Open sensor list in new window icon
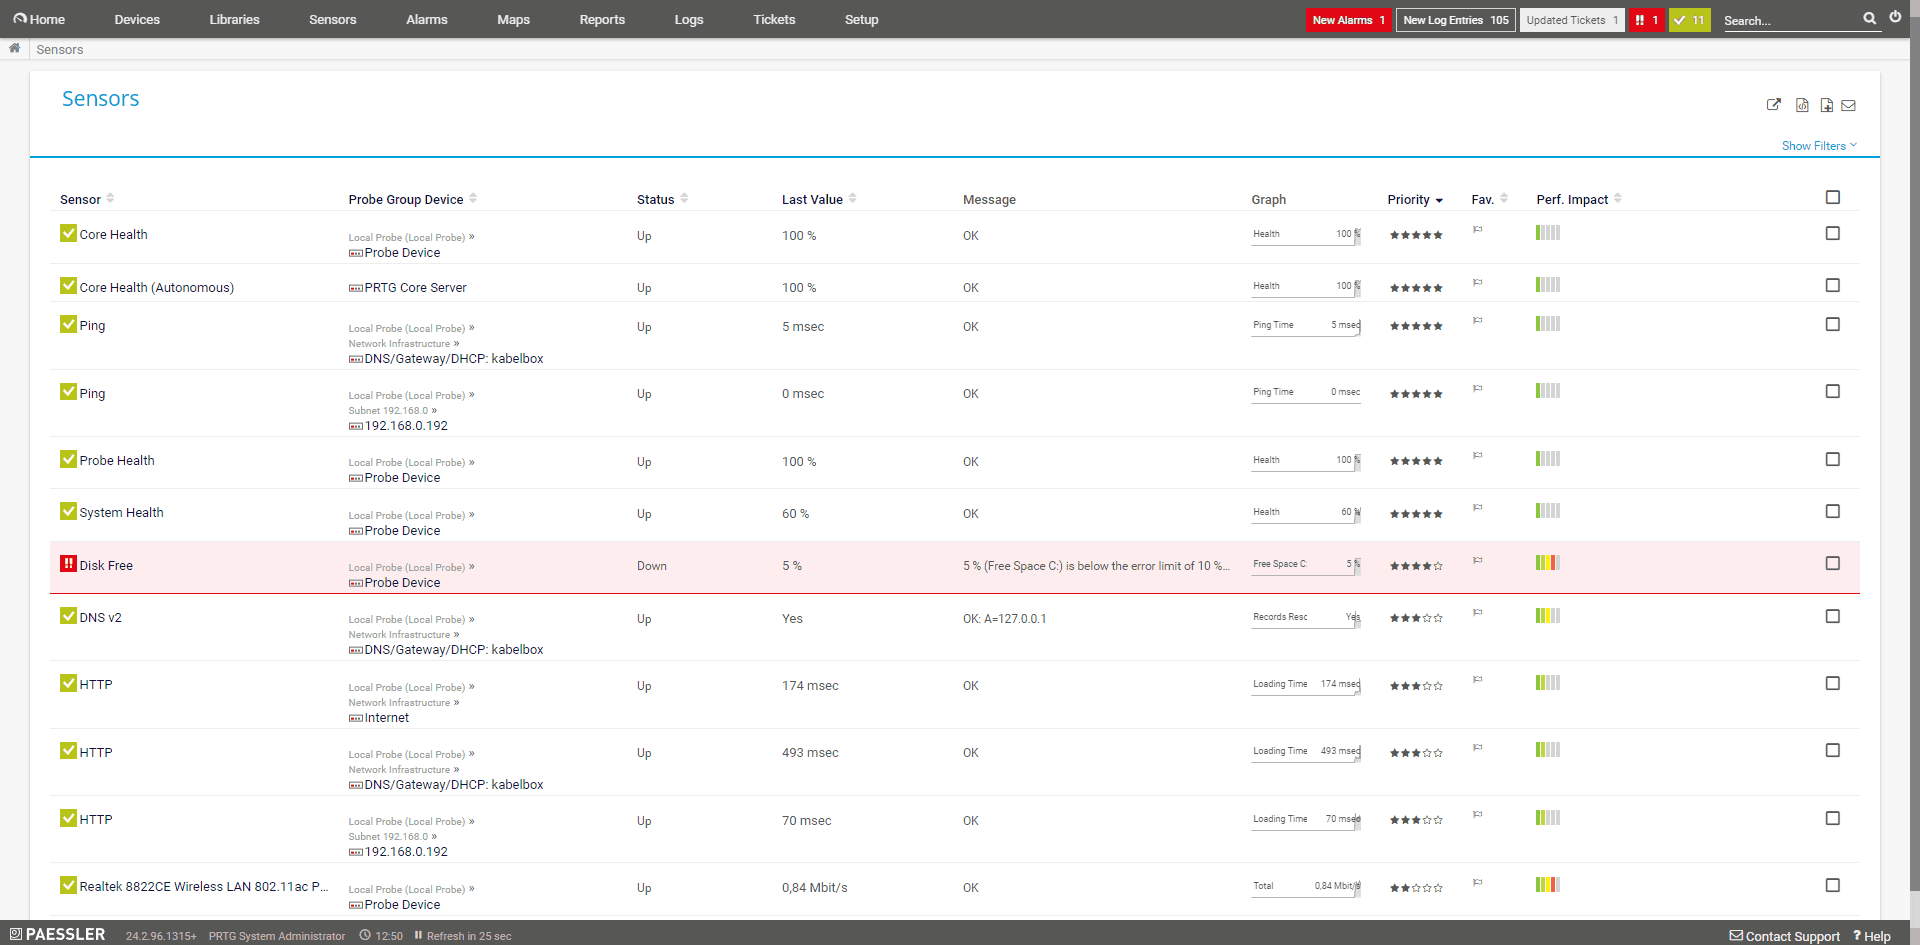1920x945 pixels. click(x=1774, y=105)
